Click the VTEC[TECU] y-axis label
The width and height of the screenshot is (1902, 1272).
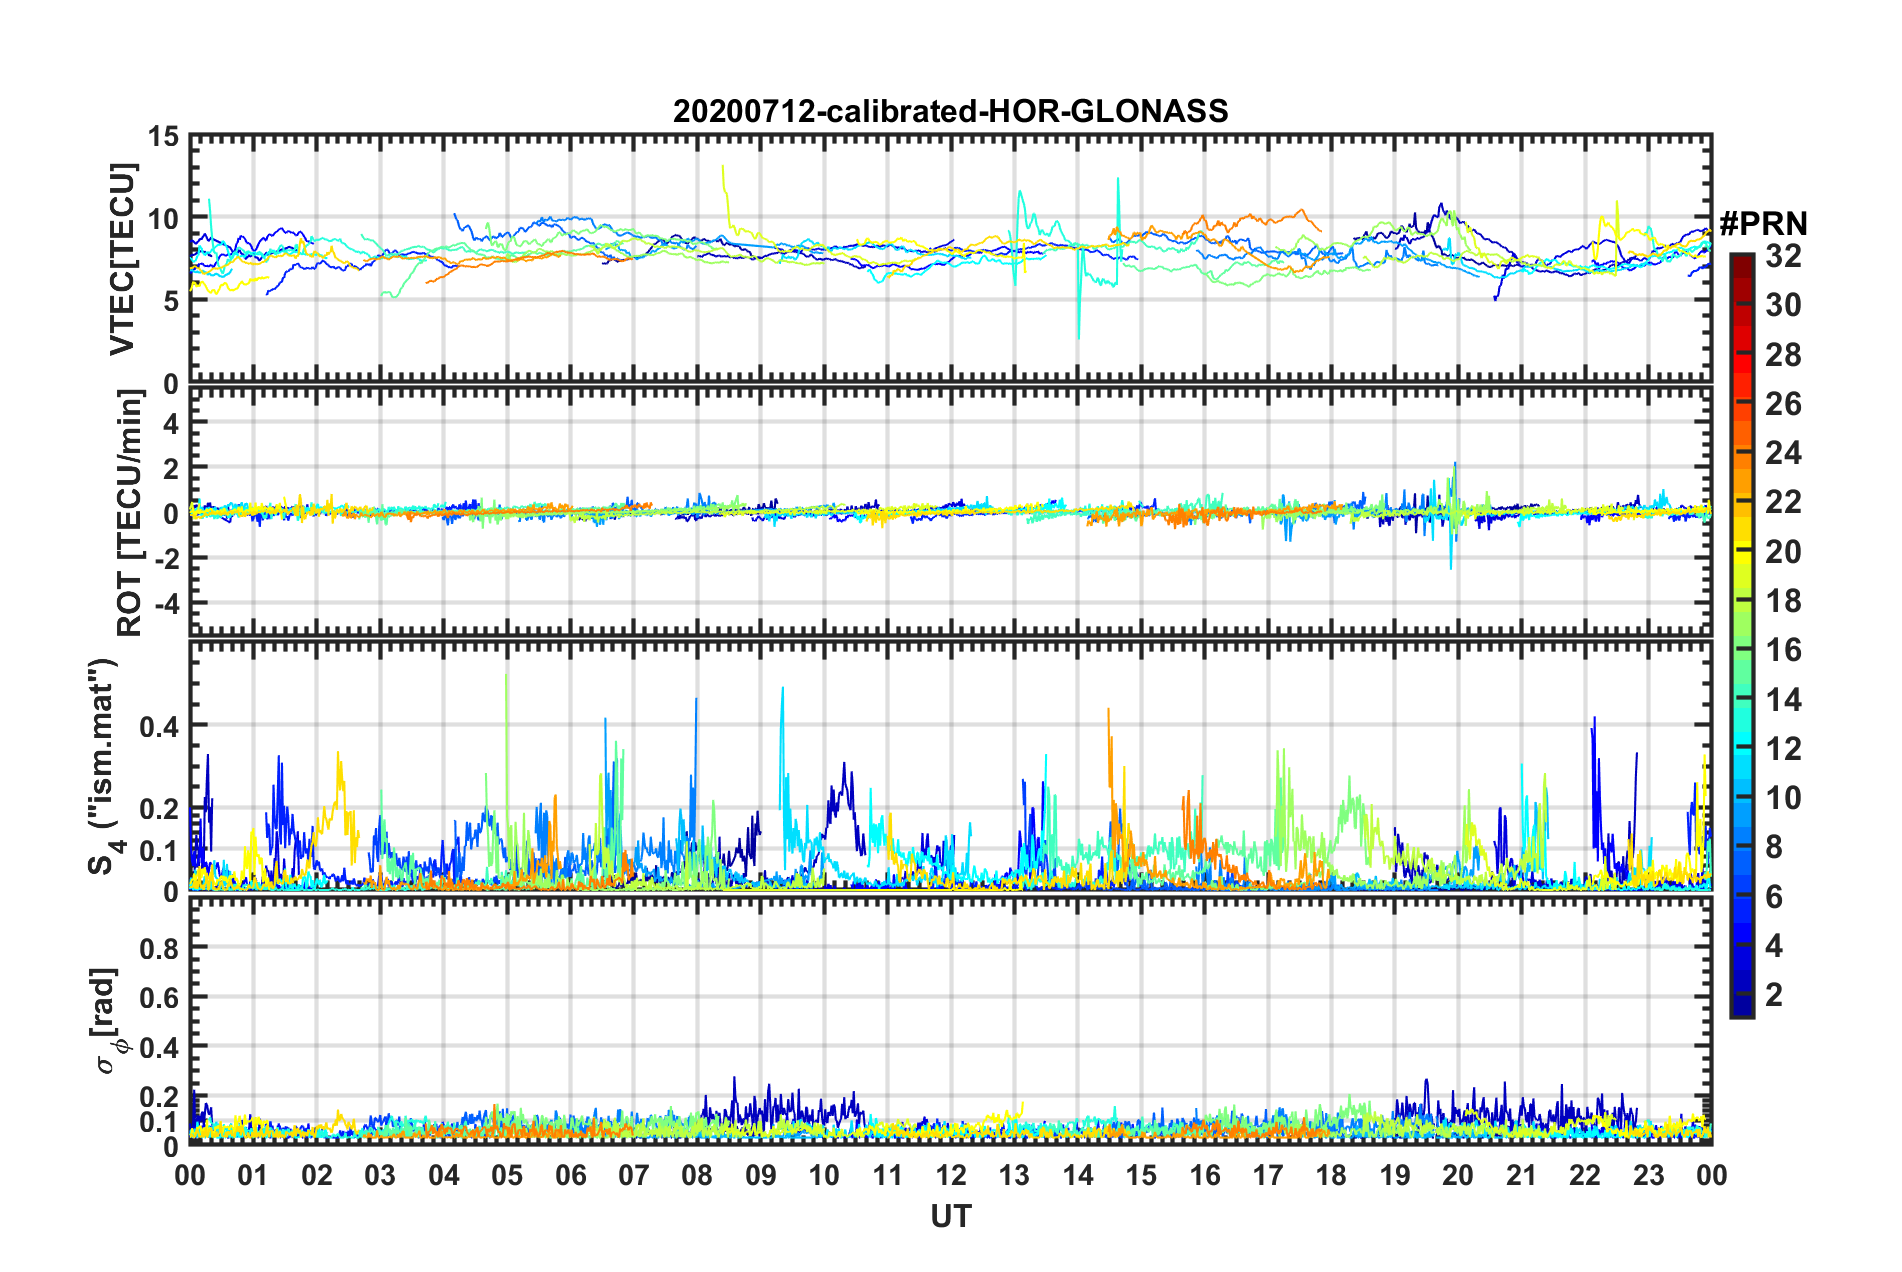point(122,259)
